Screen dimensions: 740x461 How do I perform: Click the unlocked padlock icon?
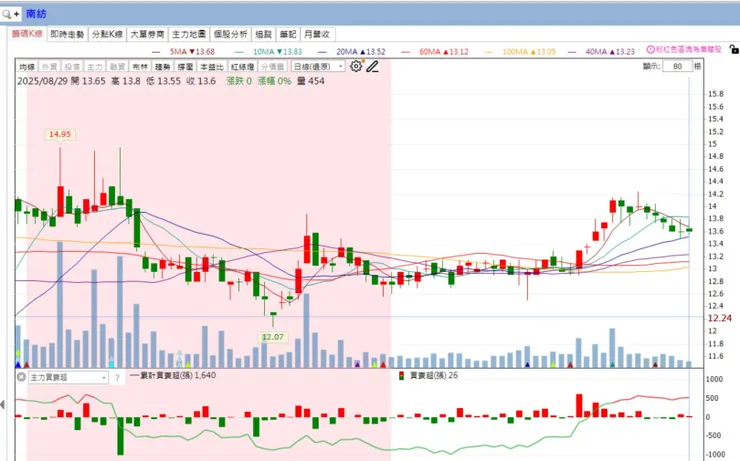734,49
